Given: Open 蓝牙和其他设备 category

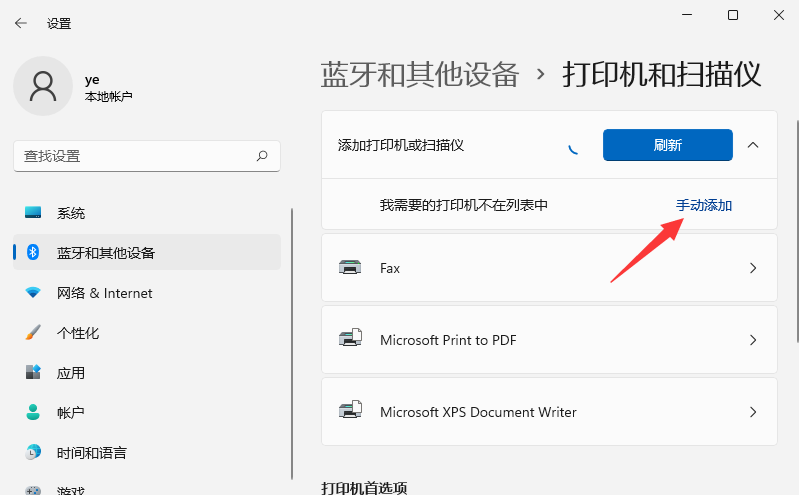Looking at the screenshot, I should point(147,252).
